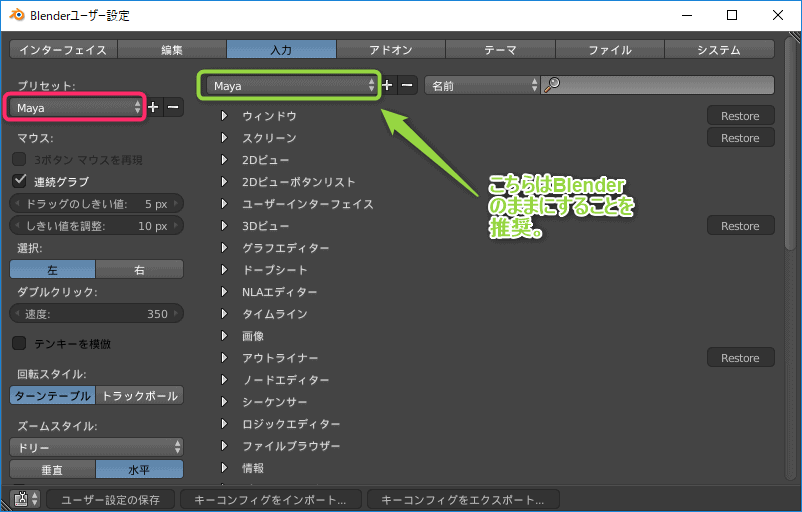Click the minus icon beside left Maya preset

(173, 107)
